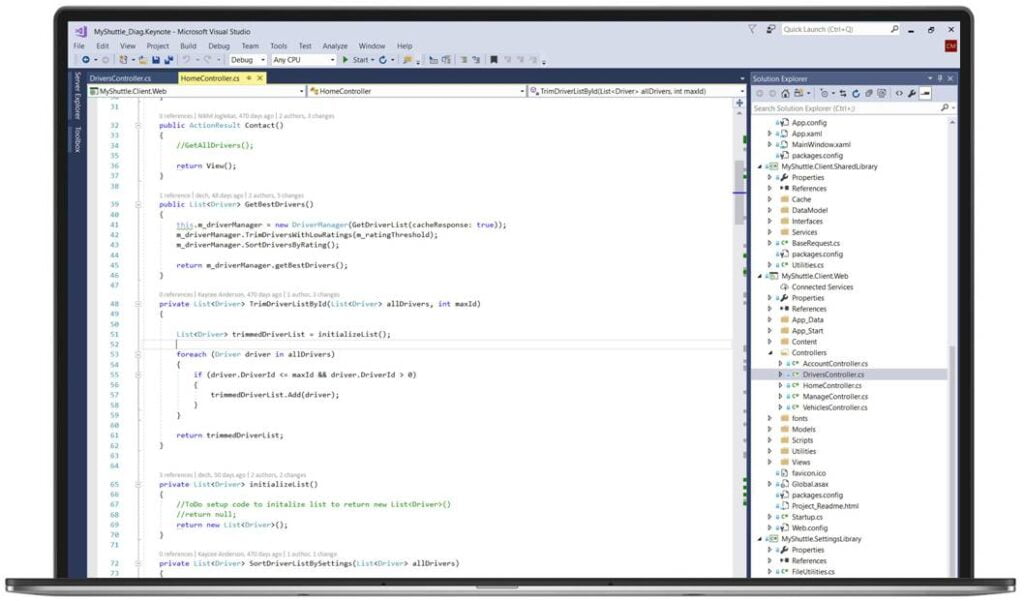
Task: Open the Analyze menu
Action: point(334,46)
